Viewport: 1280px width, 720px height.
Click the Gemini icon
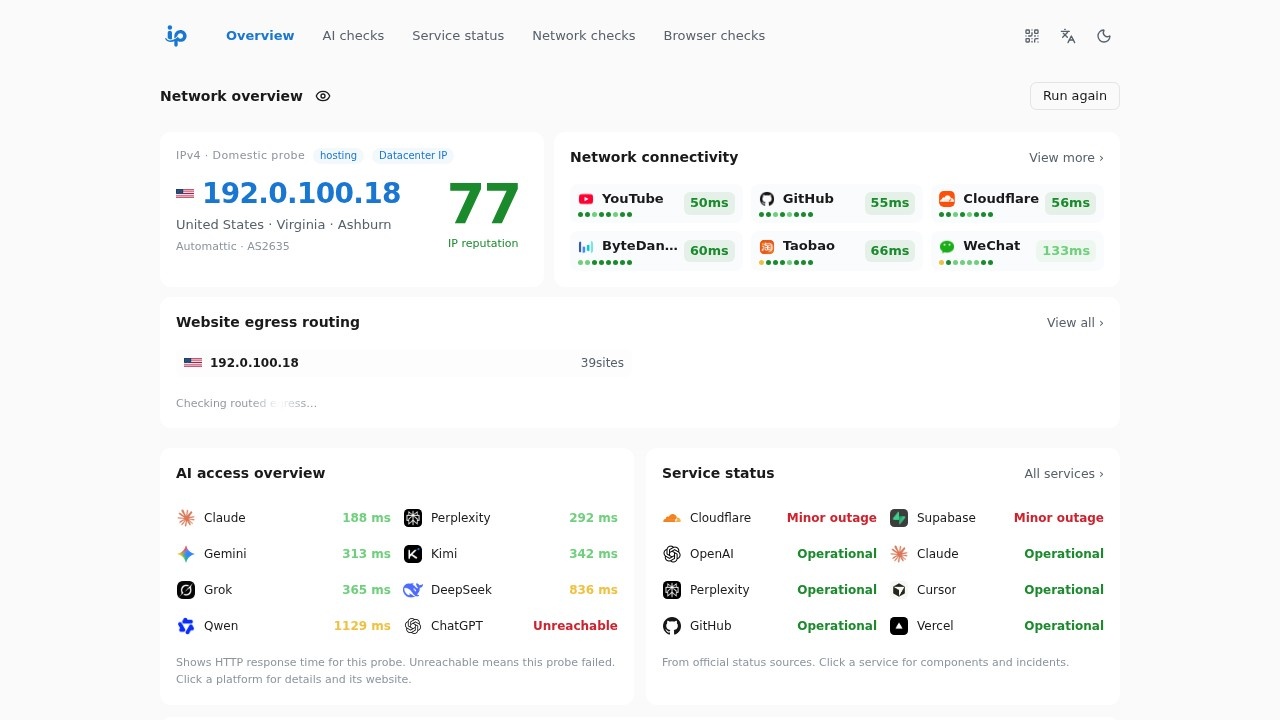[x=186, y=554]
